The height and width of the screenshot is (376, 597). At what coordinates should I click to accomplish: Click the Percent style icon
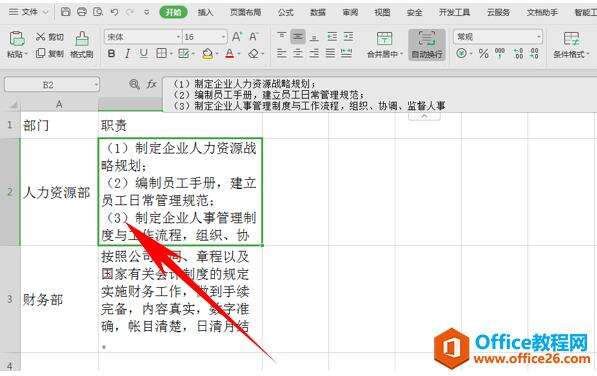tap(484, 53)
